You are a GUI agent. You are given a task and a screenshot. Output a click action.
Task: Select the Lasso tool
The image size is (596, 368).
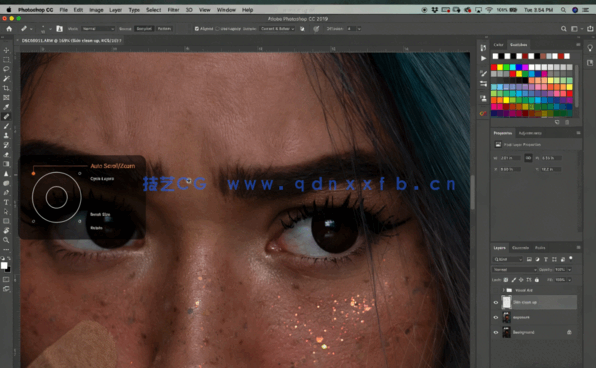(x=6, y=69)
